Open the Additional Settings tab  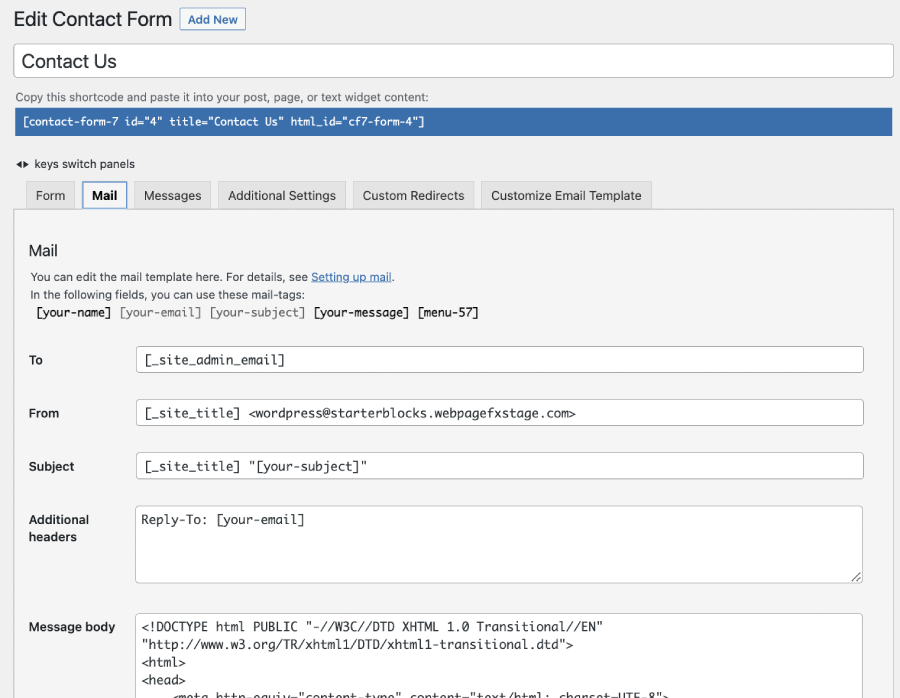[x=281, y=195]
